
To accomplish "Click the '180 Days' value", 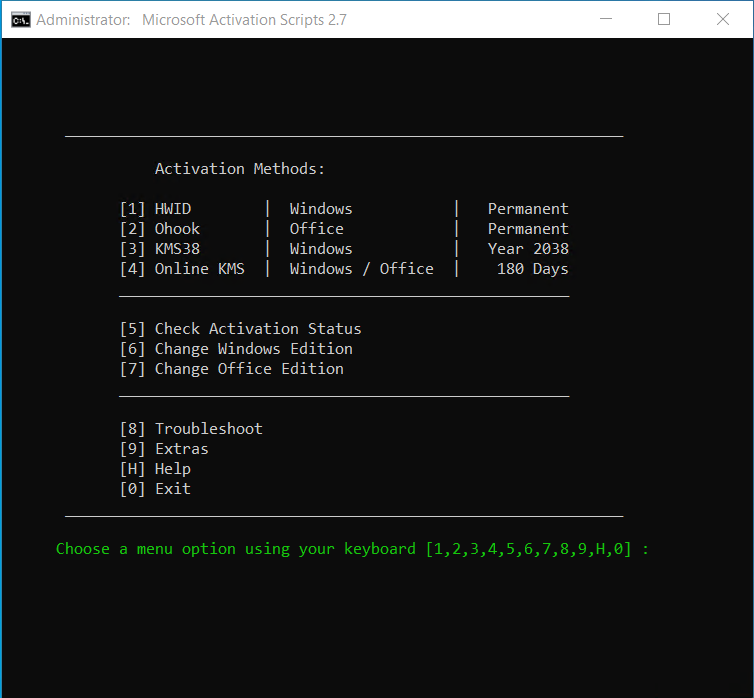I will point(532,269).
